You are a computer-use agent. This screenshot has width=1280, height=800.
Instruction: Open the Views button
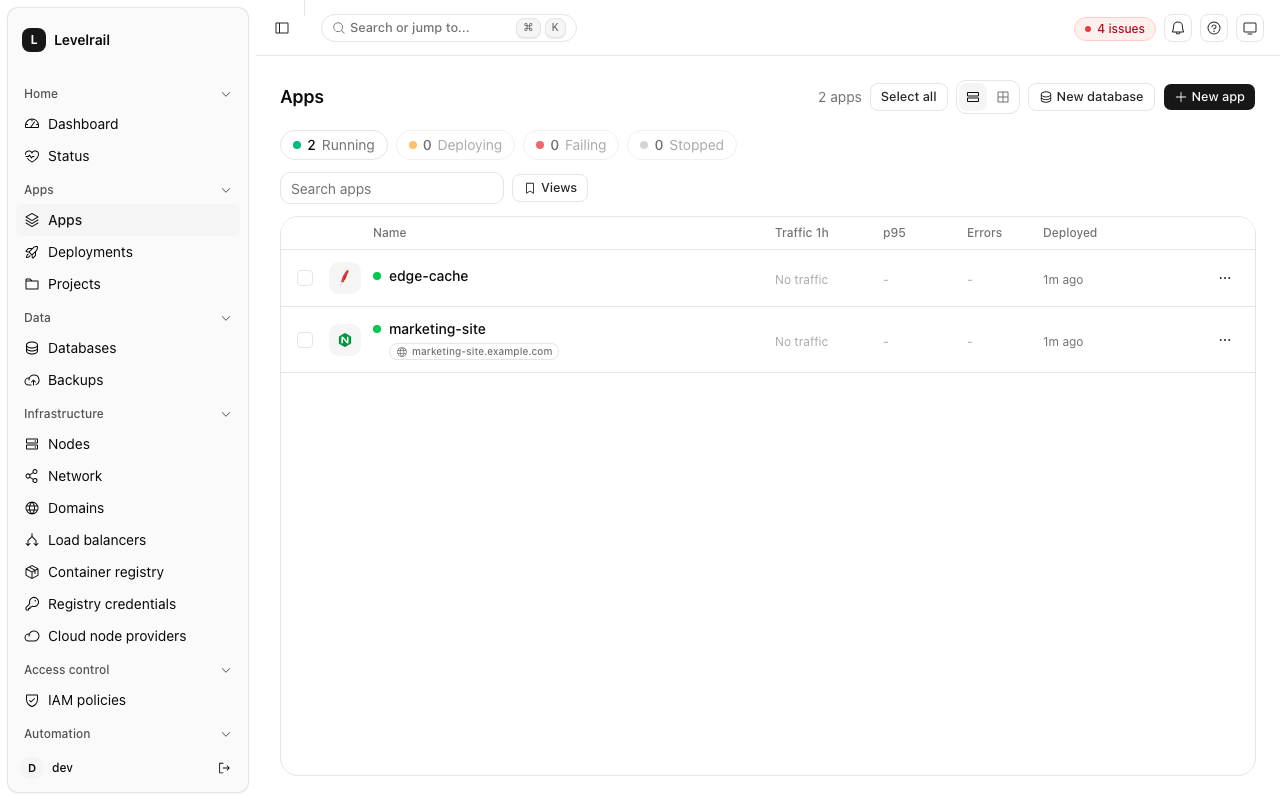point(550,188)
